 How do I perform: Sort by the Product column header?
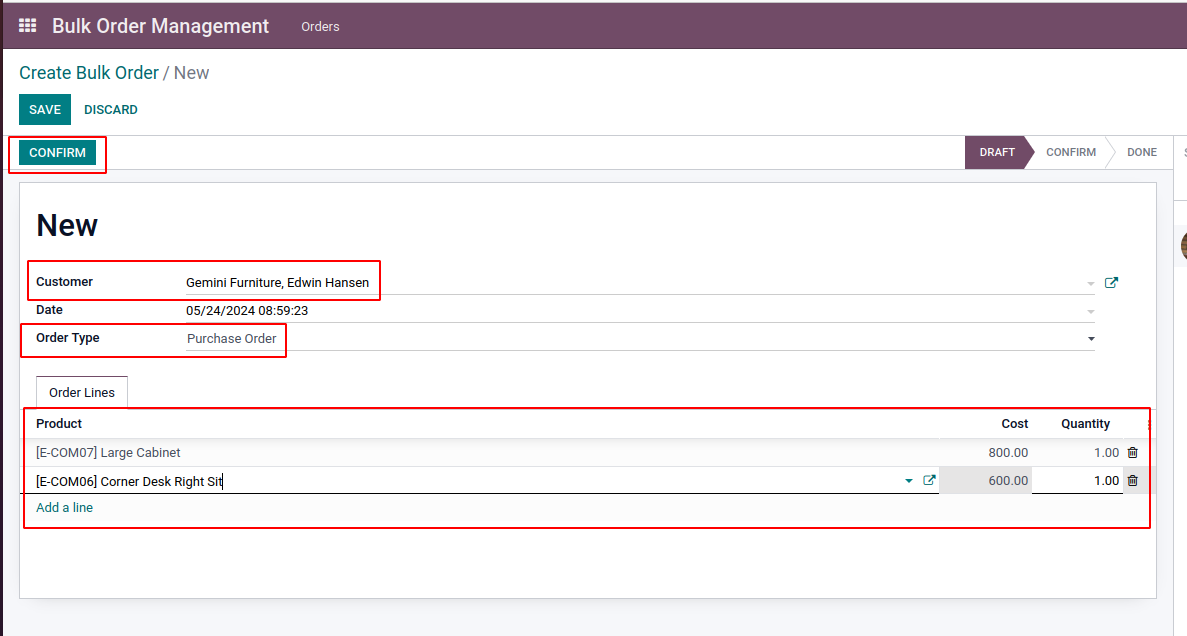(x=59, y=423)
